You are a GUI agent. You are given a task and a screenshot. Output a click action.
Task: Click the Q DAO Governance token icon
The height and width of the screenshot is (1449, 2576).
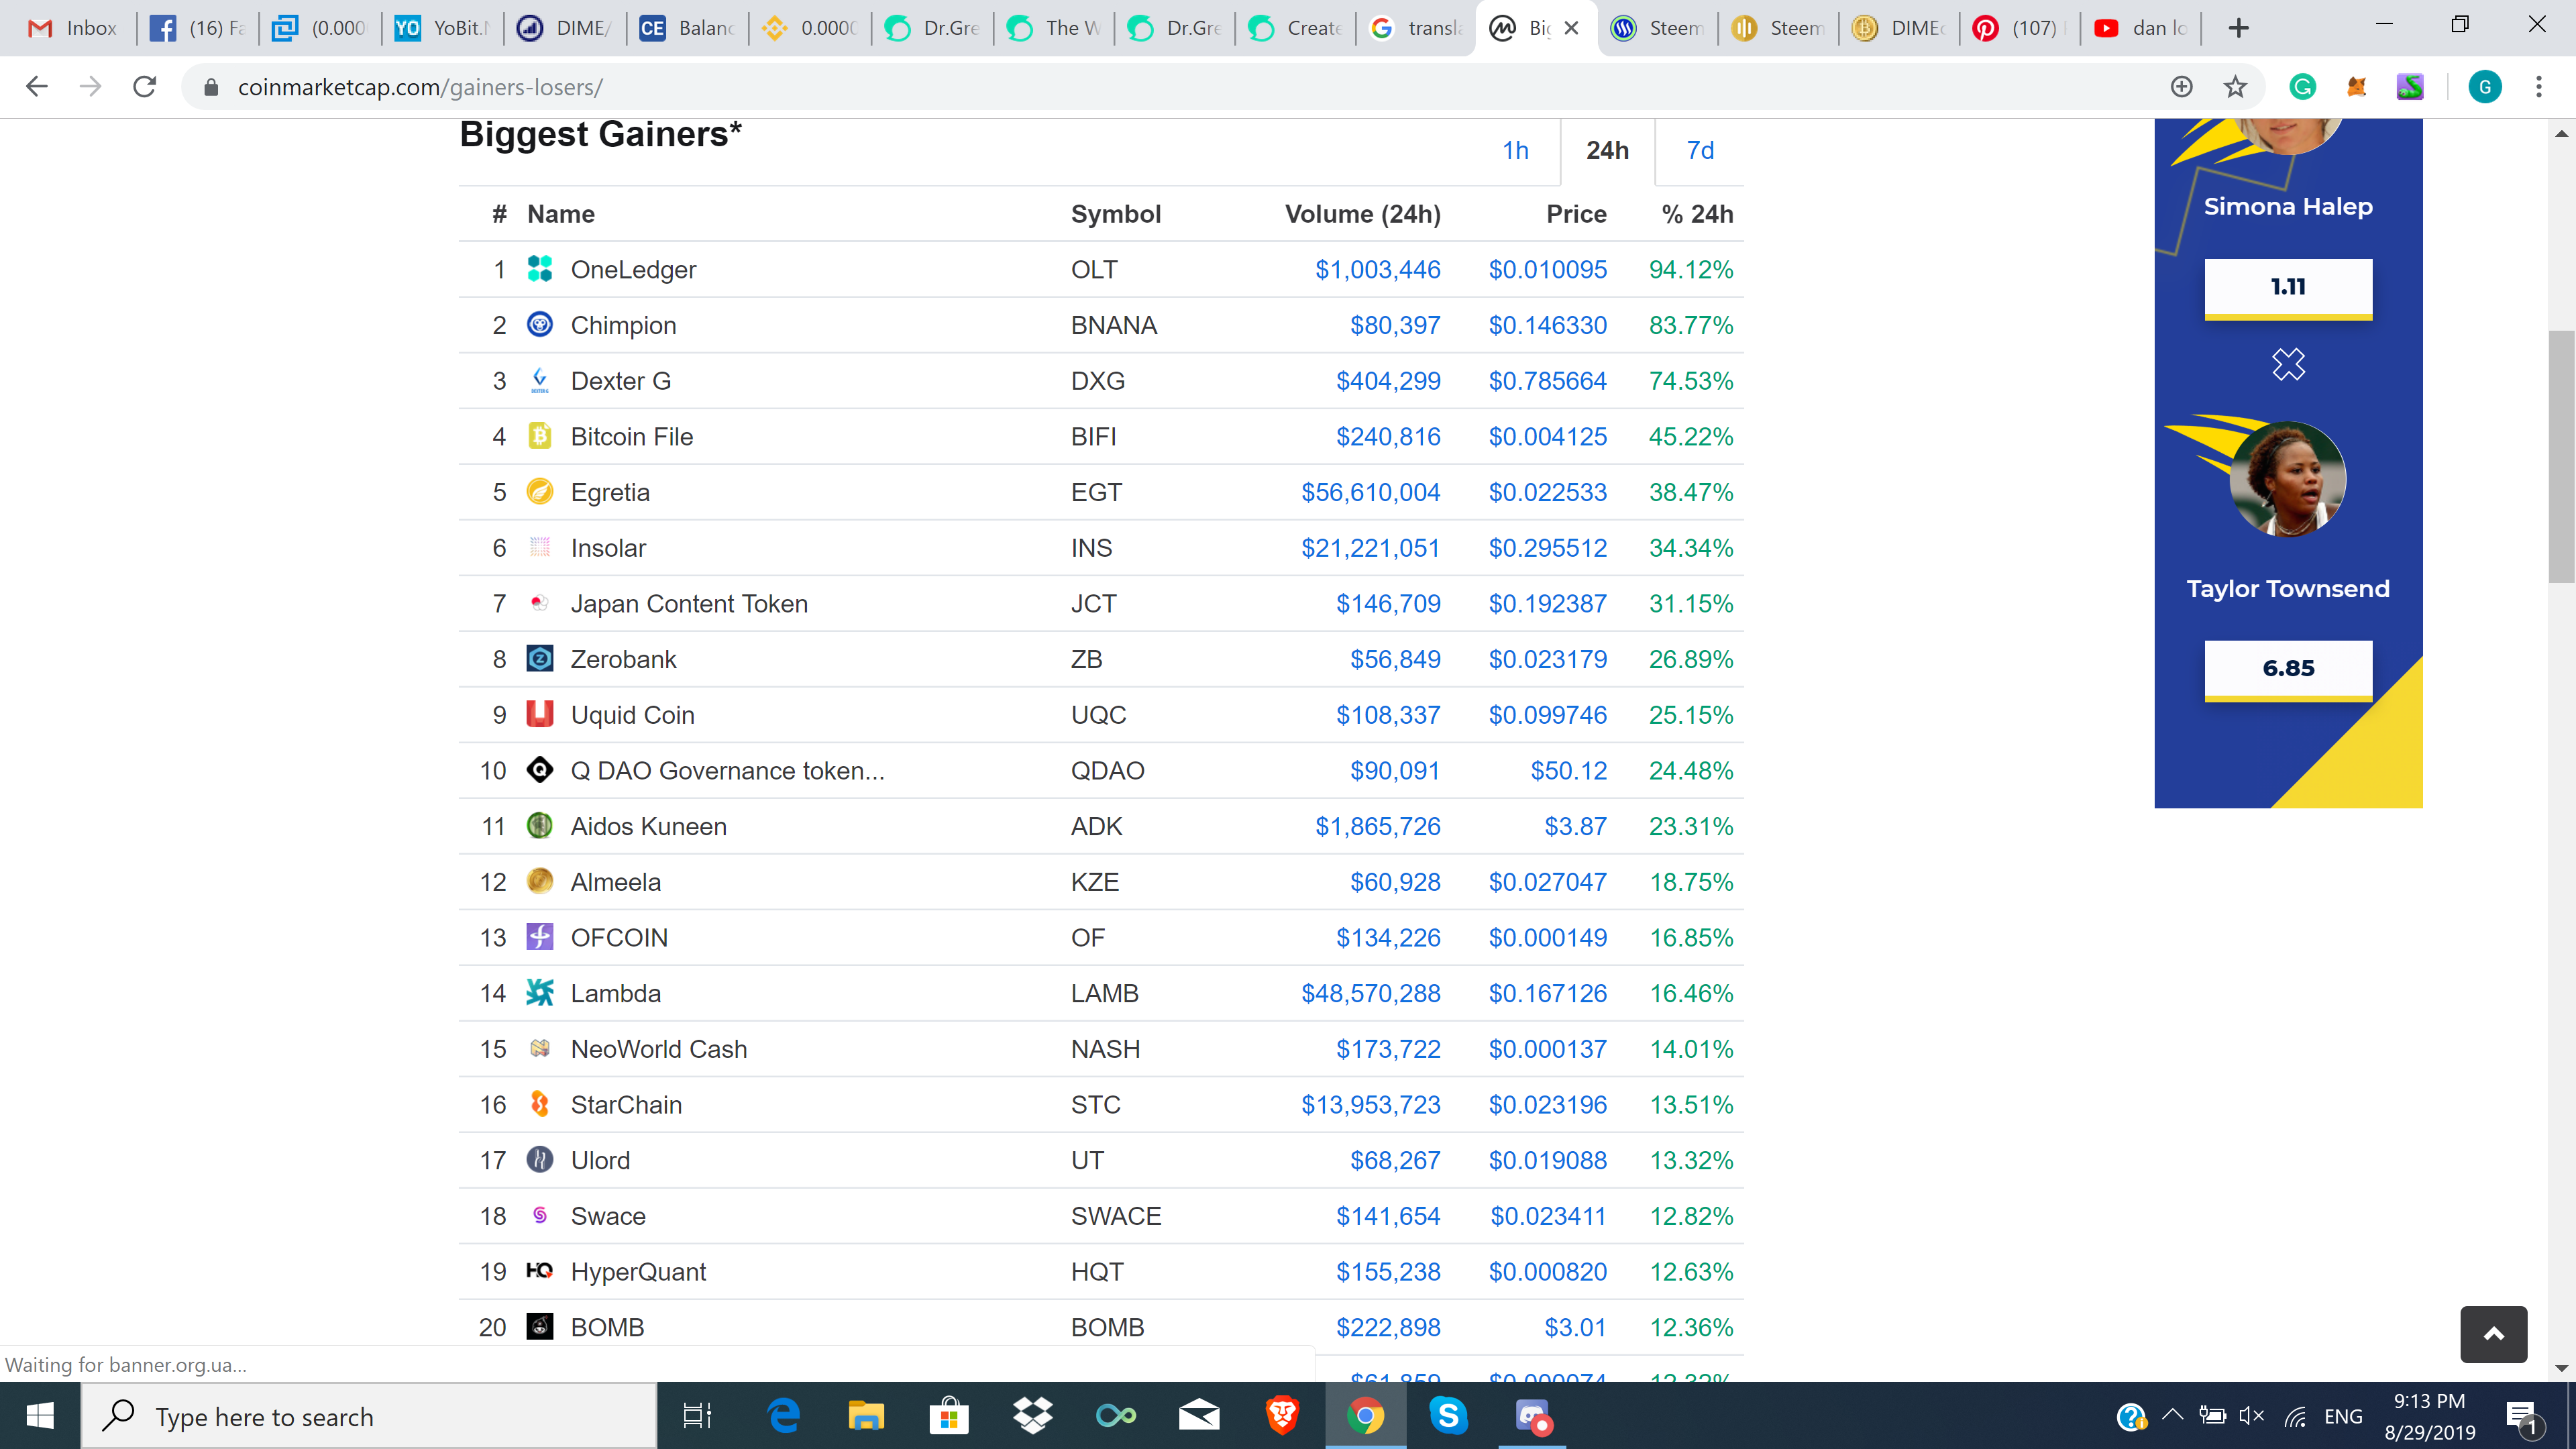pos(539,769)
